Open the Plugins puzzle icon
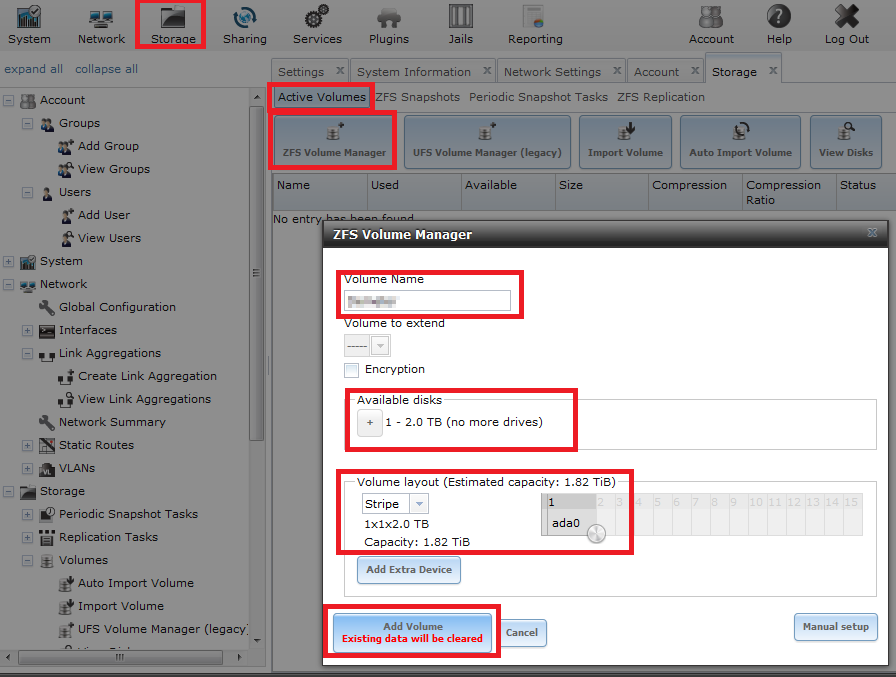 coord(389,25)
